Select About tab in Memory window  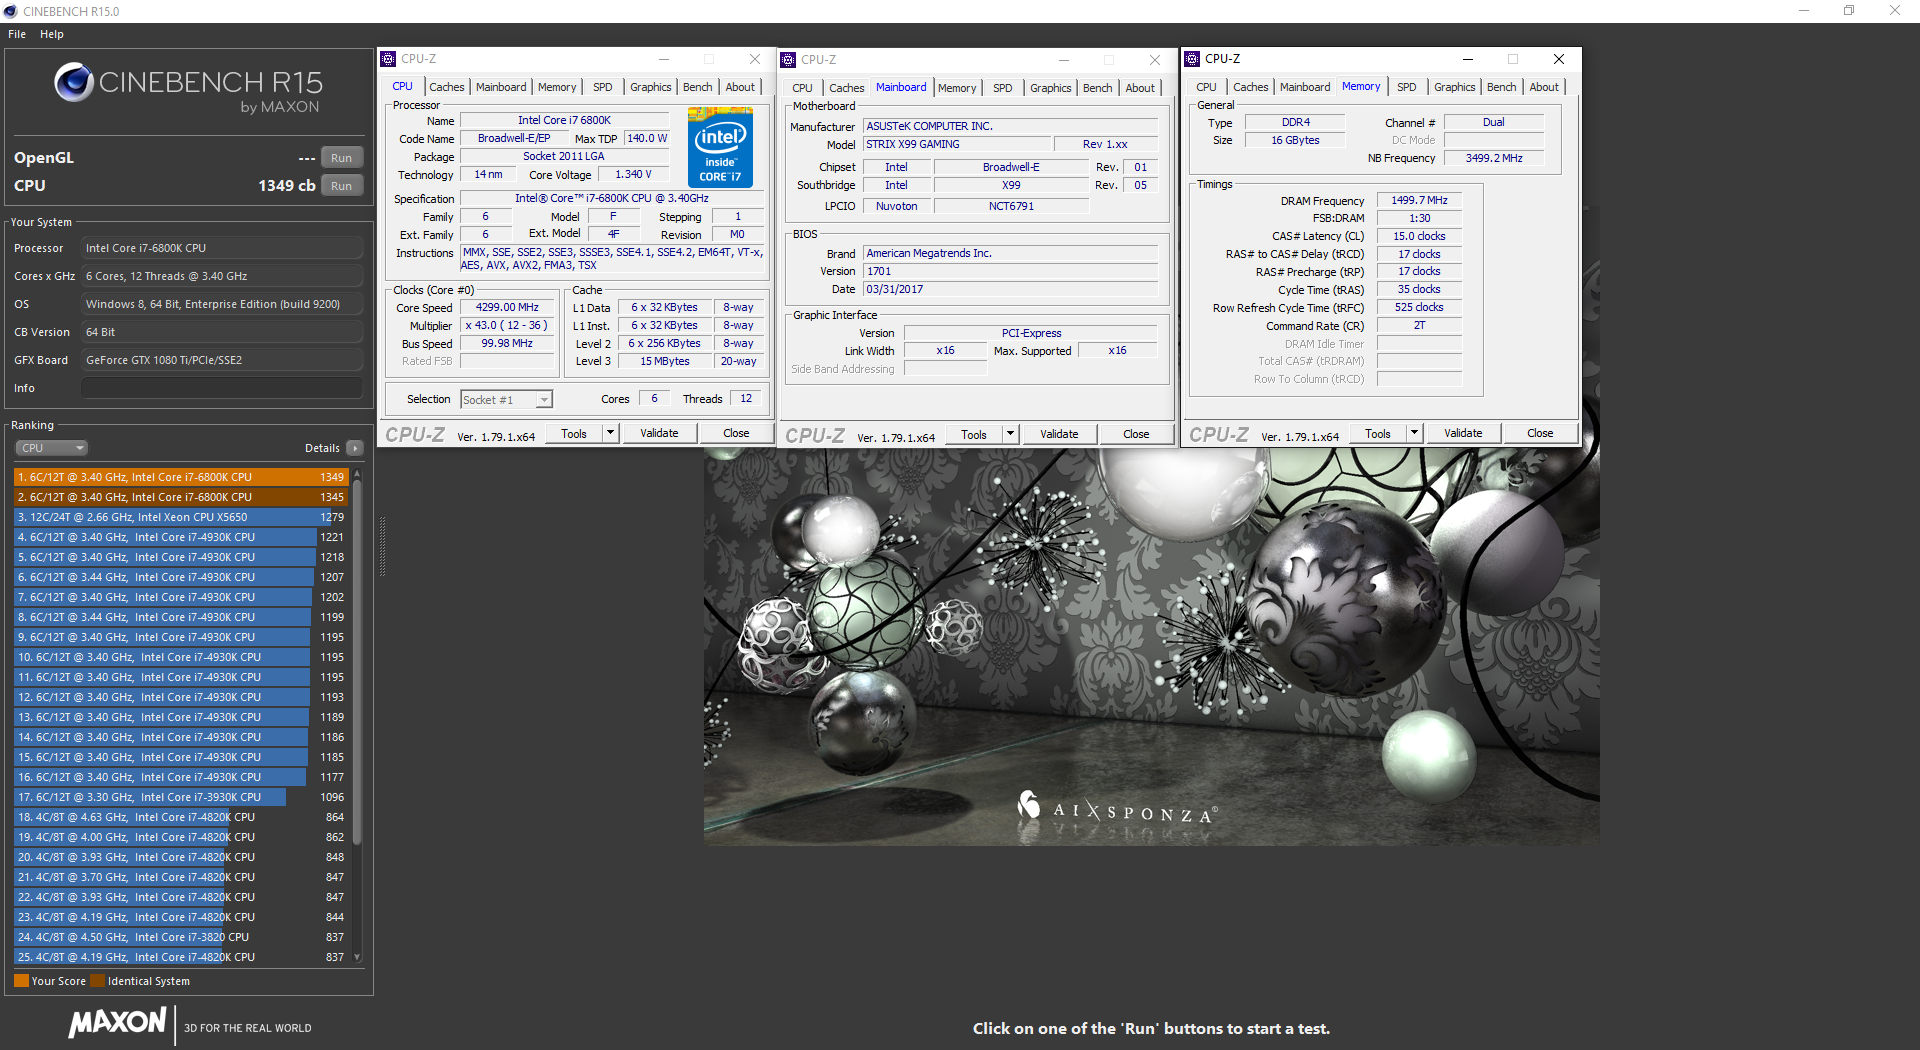click(x=1543, y=87)
